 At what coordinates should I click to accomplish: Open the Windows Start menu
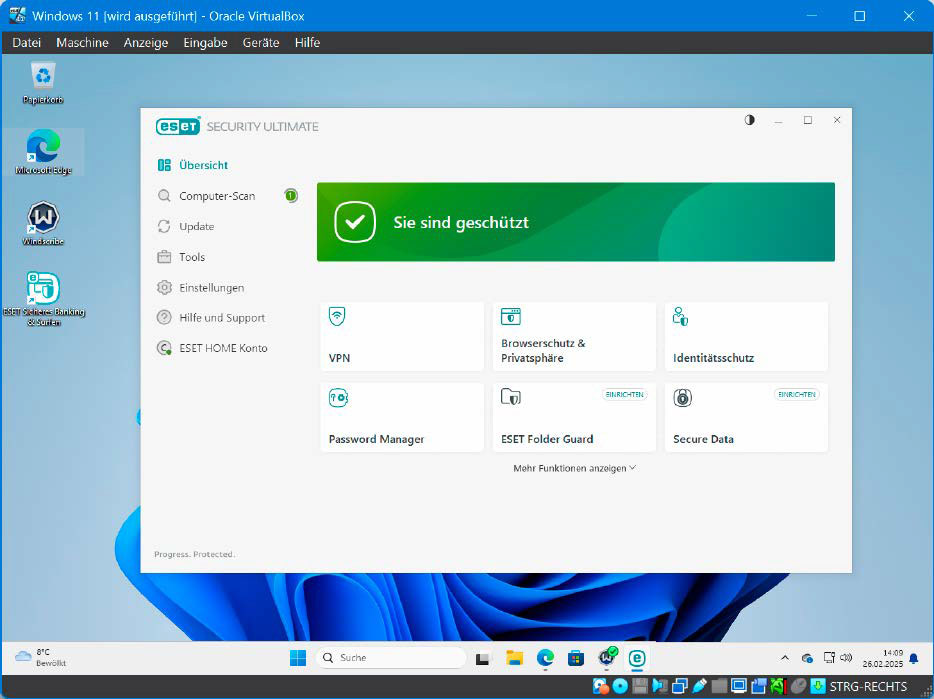pyautogui.click(x=298, y=658)
